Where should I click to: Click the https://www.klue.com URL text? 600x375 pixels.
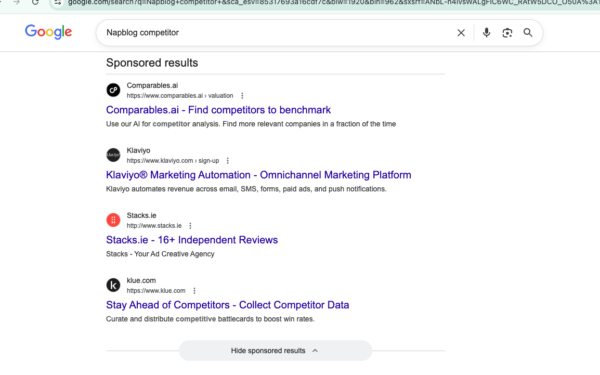pos(156,291)
